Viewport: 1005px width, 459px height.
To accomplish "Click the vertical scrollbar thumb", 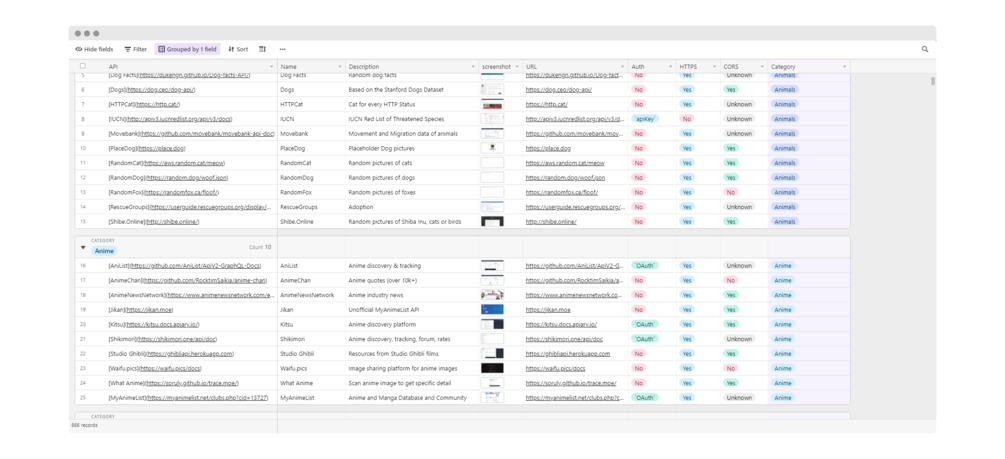I will [933, 81].
